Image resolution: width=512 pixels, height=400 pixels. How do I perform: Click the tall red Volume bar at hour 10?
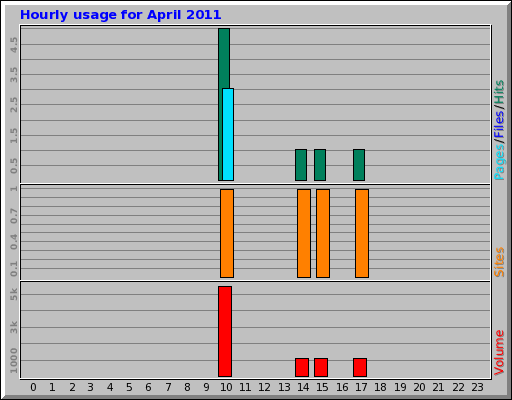click(x=225, y=331)
